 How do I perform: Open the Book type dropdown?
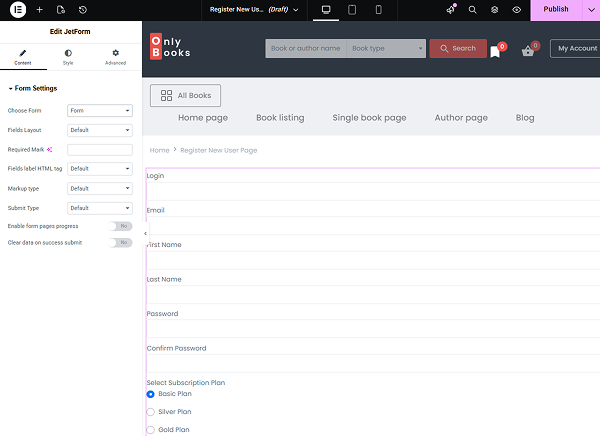tap(386, 48)
